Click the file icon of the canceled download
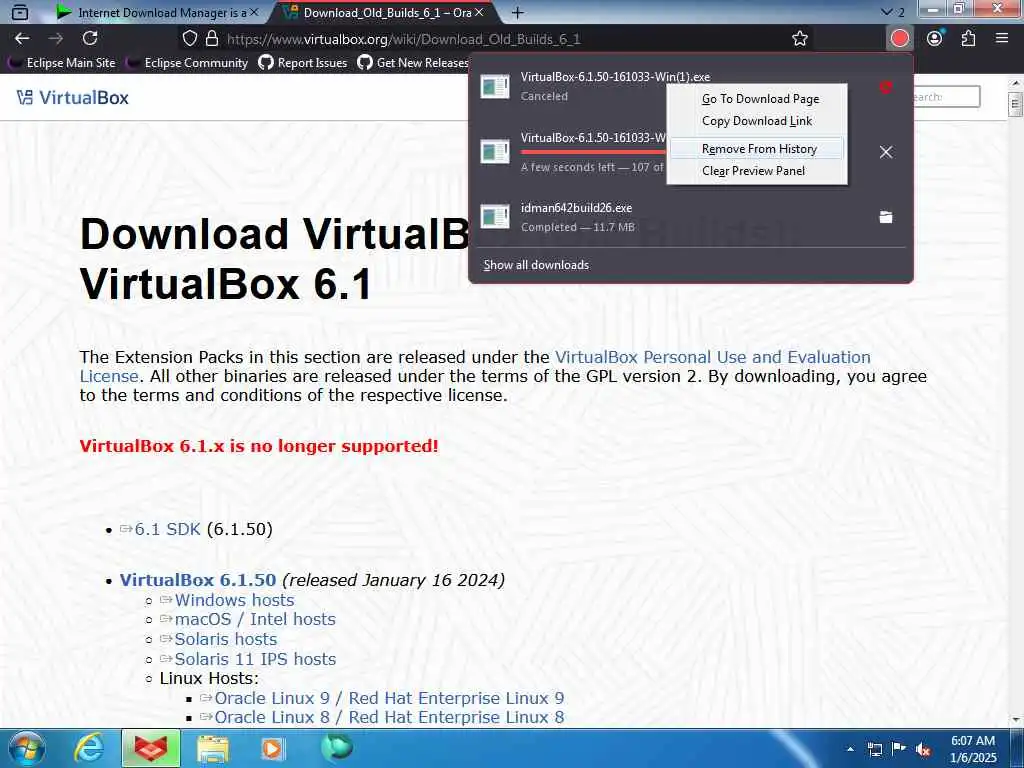 494,86
